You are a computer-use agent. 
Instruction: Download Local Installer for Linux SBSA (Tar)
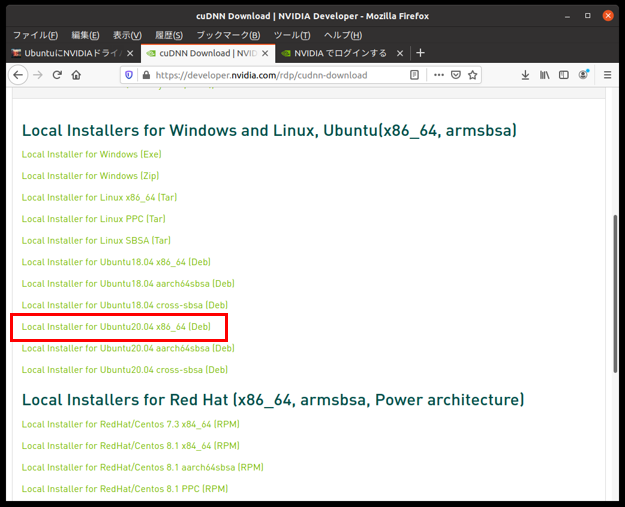(x=96, y=240)
